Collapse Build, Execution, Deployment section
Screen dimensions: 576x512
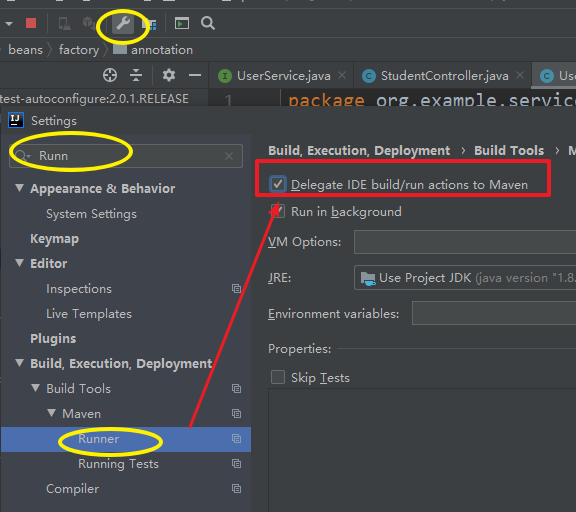20,363
